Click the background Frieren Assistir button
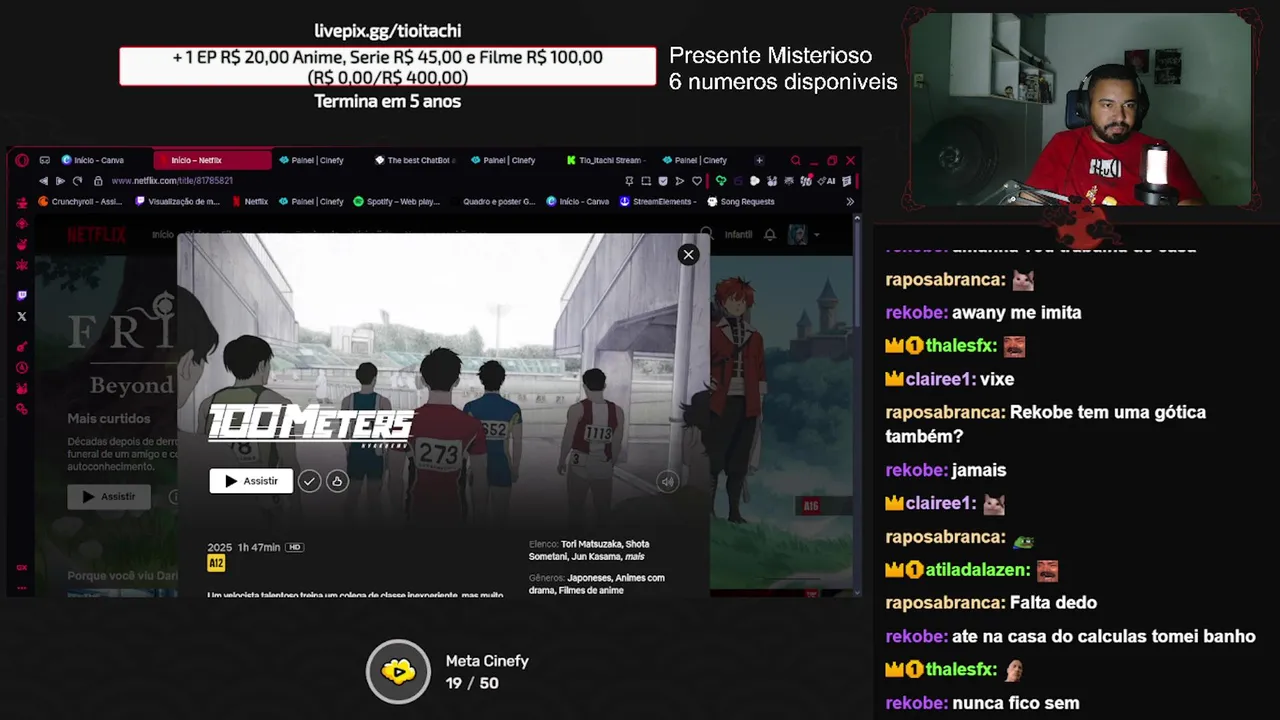This screenshot has height=720, width=1280. [109, 497]
